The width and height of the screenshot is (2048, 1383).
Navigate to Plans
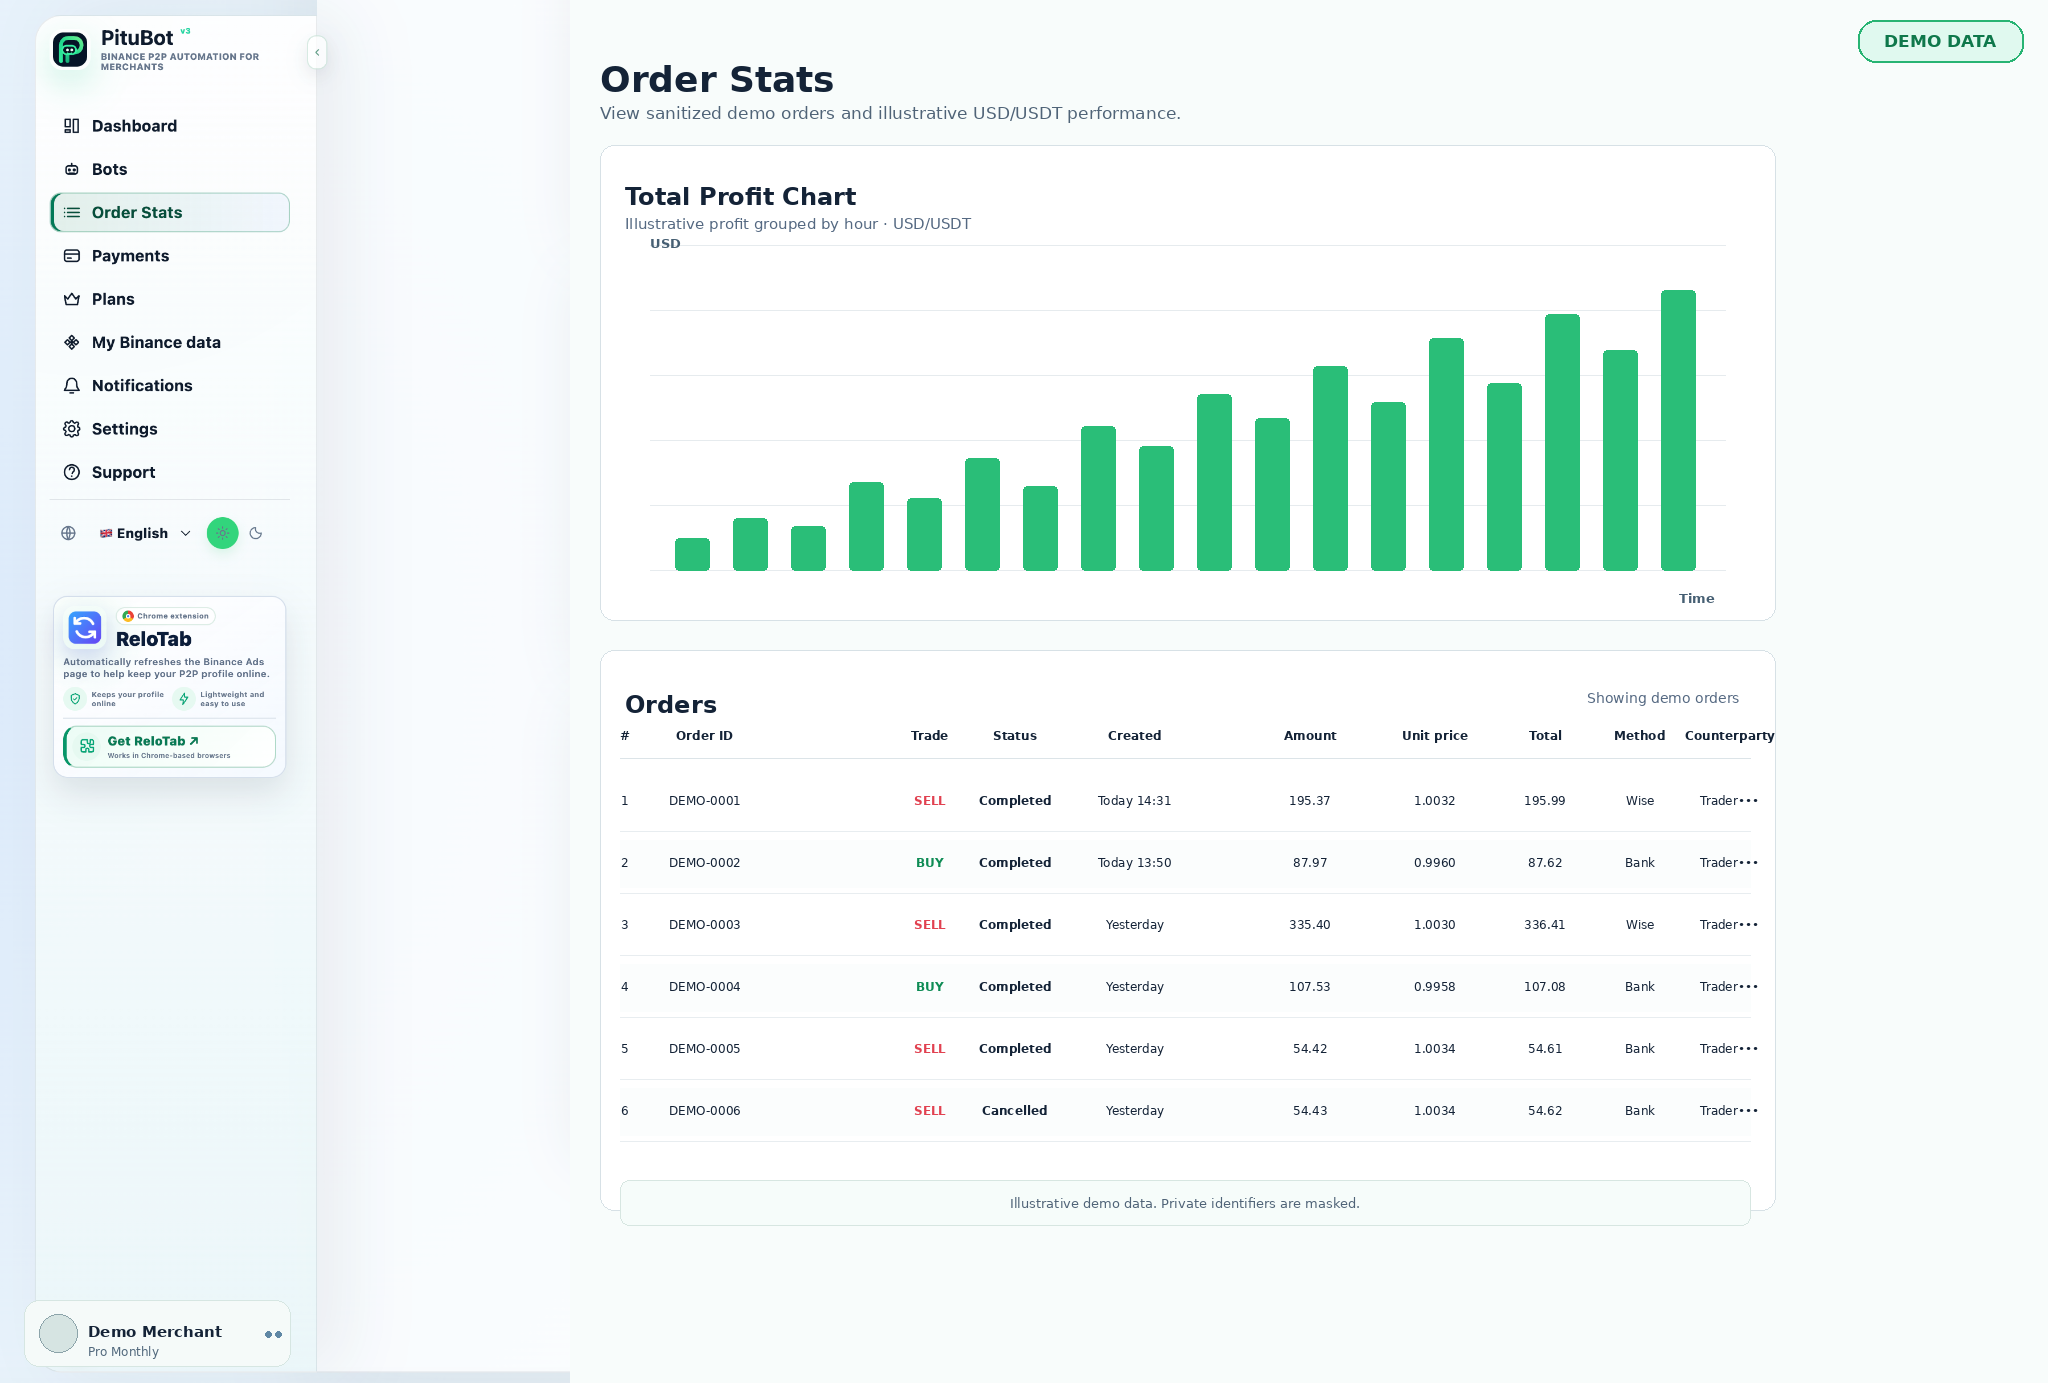170,299
